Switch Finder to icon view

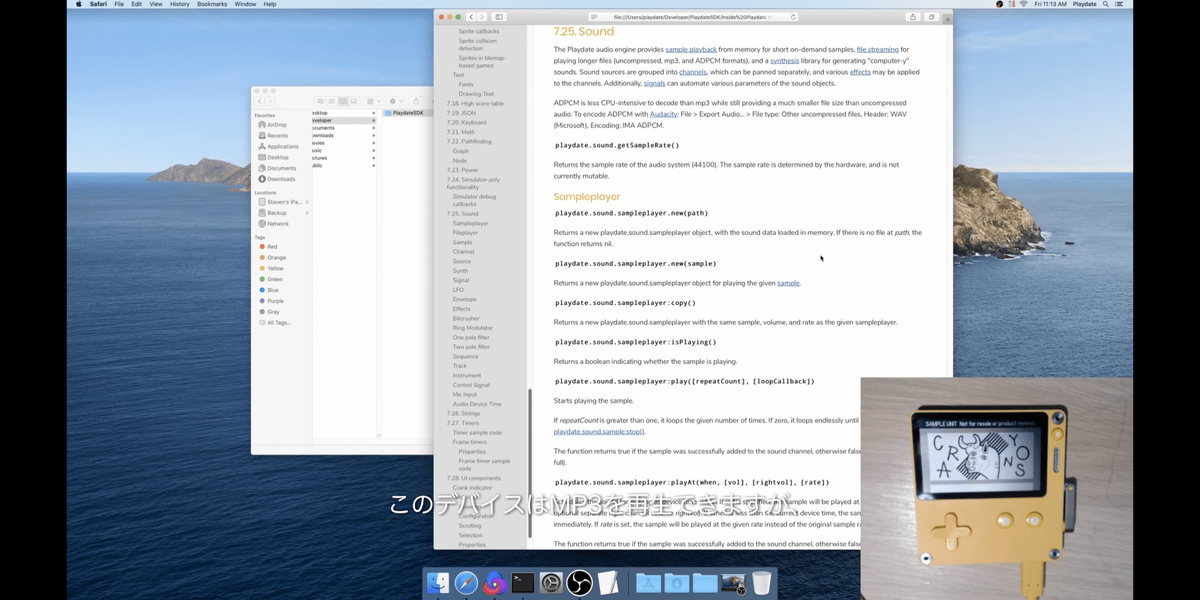[x=320, y=101]
